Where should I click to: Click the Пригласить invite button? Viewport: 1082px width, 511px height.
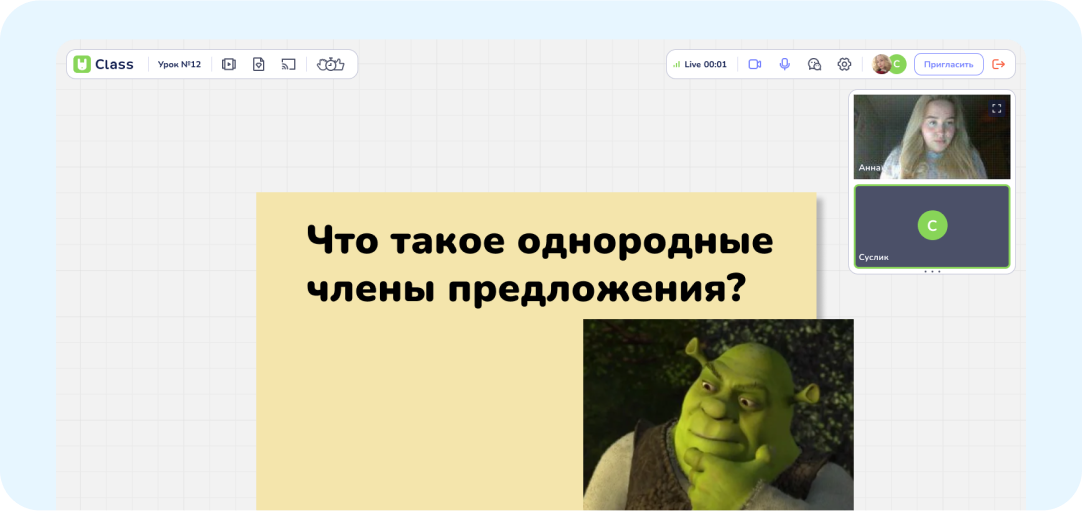click(949, 64)
